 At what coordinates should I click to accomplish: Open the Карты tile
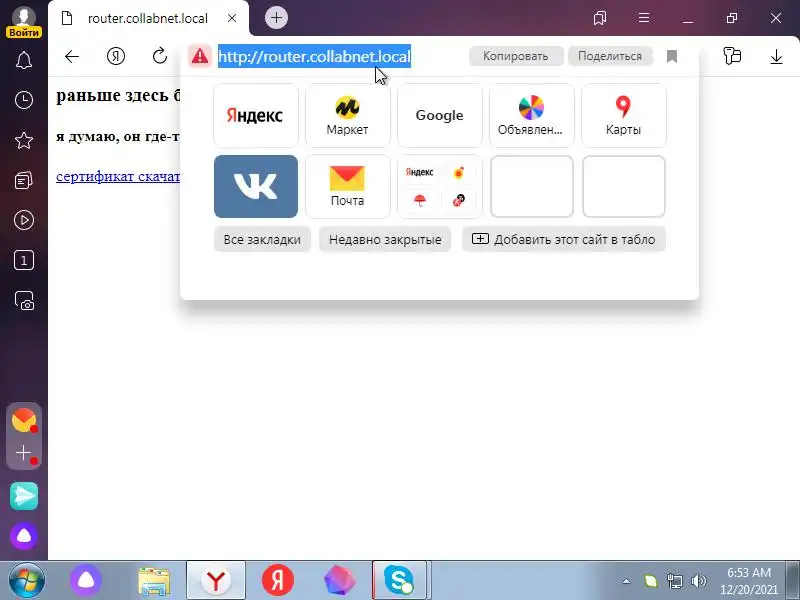coord(623,116)
